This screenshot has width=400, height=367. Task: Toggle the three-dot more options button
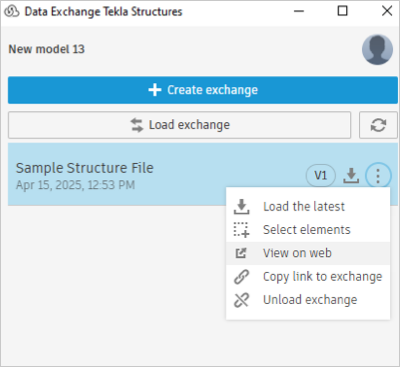[378, 175]
